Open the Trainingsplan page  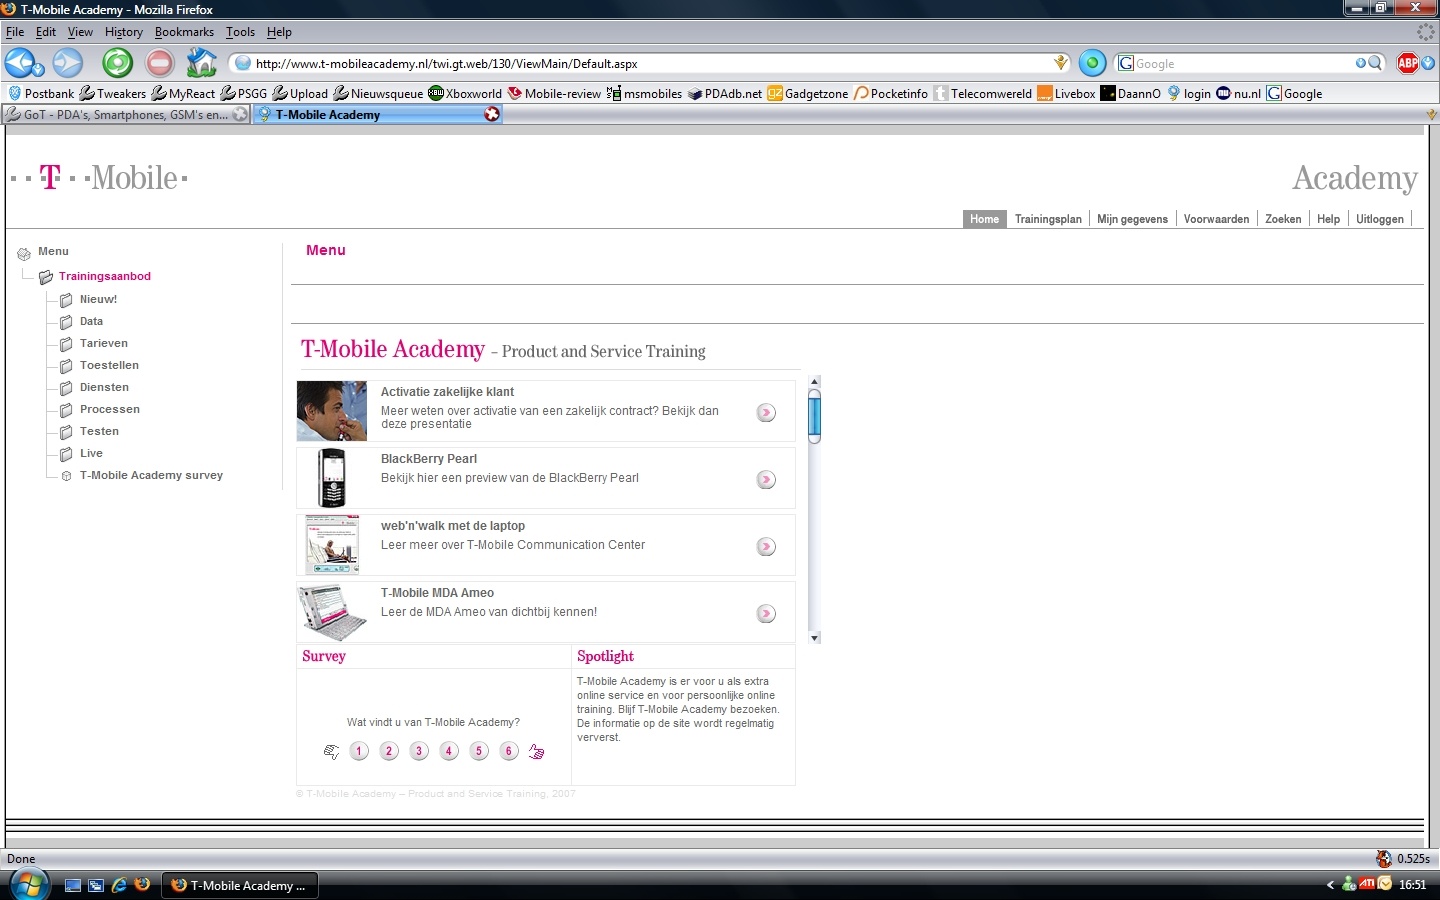pos(1048,219)
